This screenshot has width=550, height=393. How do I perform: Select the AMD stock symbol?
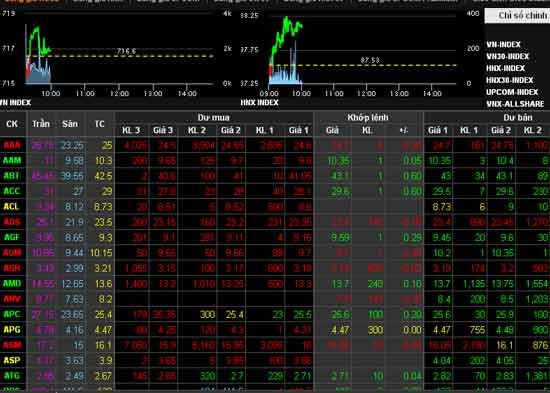12,283
